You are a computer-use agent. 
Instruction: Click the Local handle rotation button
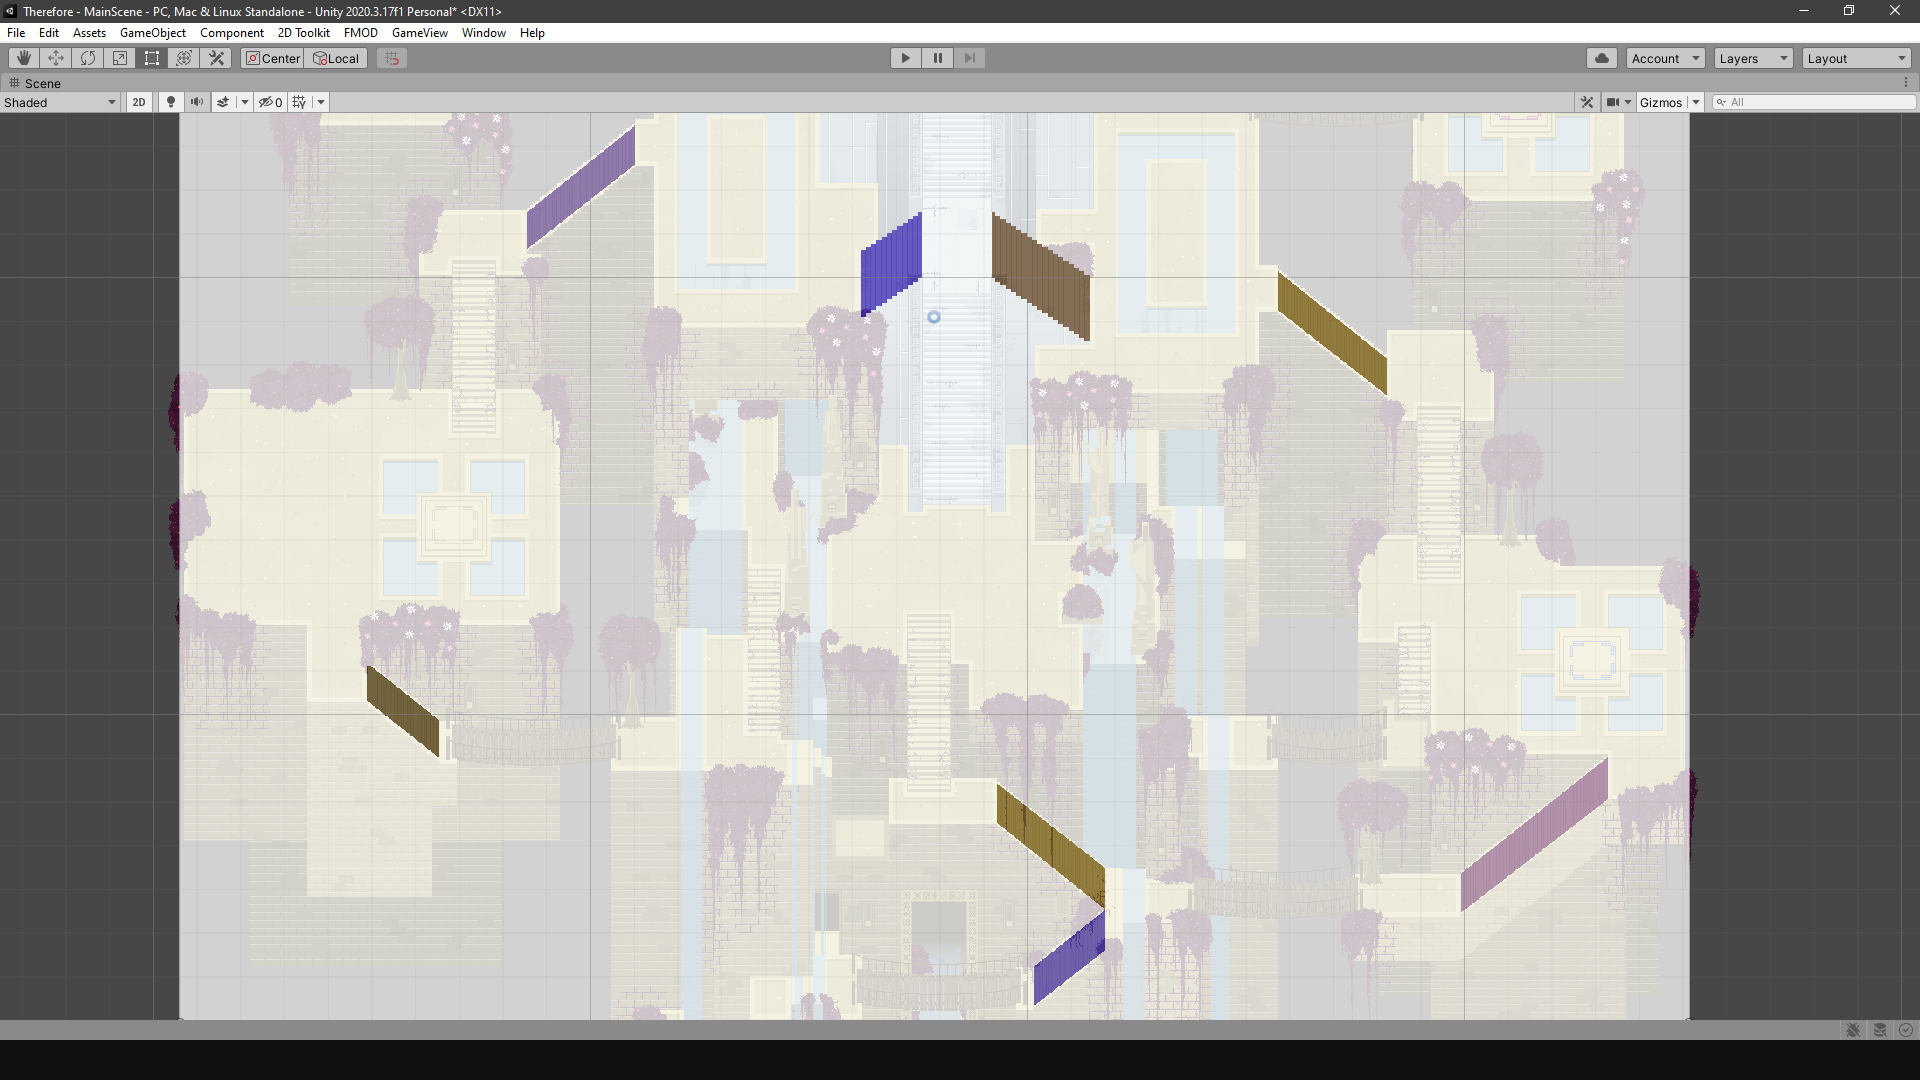(x=336, y=58)
